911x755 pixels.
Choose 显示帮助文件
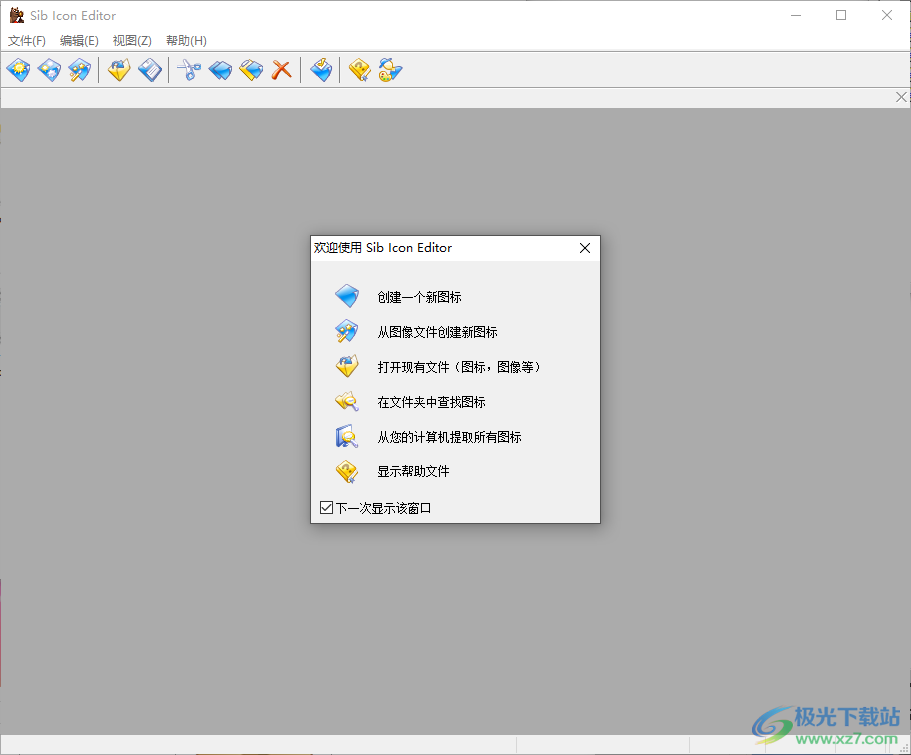pyautogui.click(x=413, y=471)
